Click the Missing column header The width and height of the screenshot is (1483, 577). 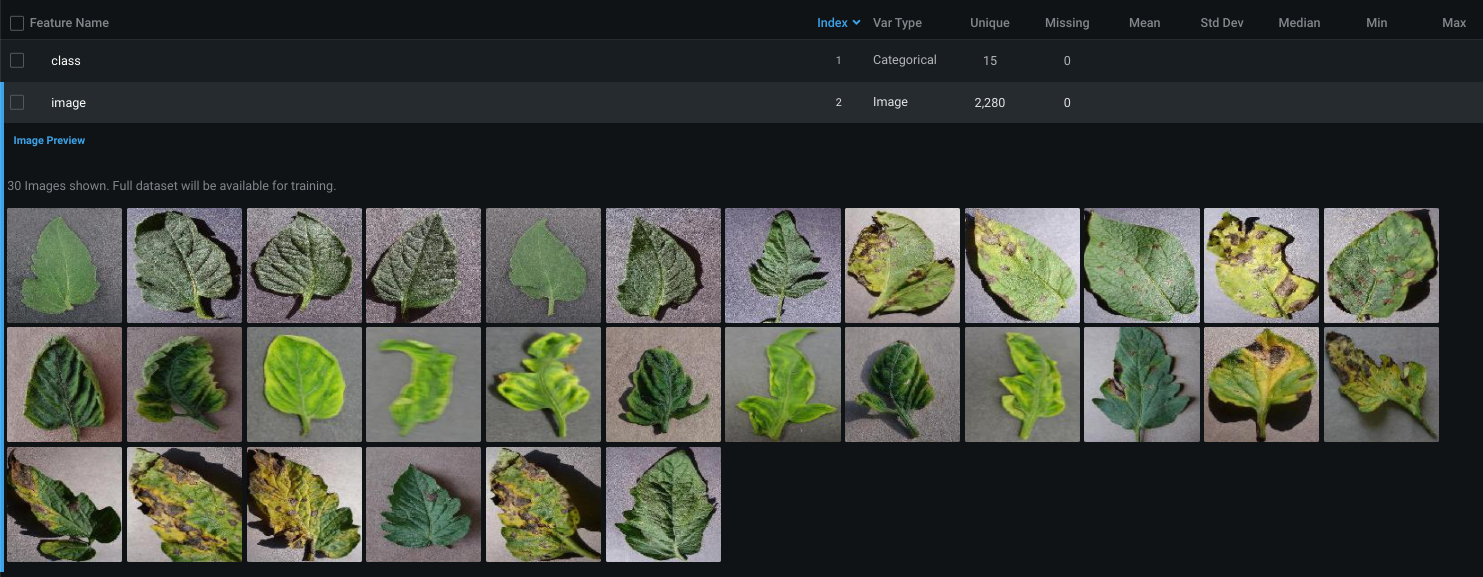[1066, 23]
